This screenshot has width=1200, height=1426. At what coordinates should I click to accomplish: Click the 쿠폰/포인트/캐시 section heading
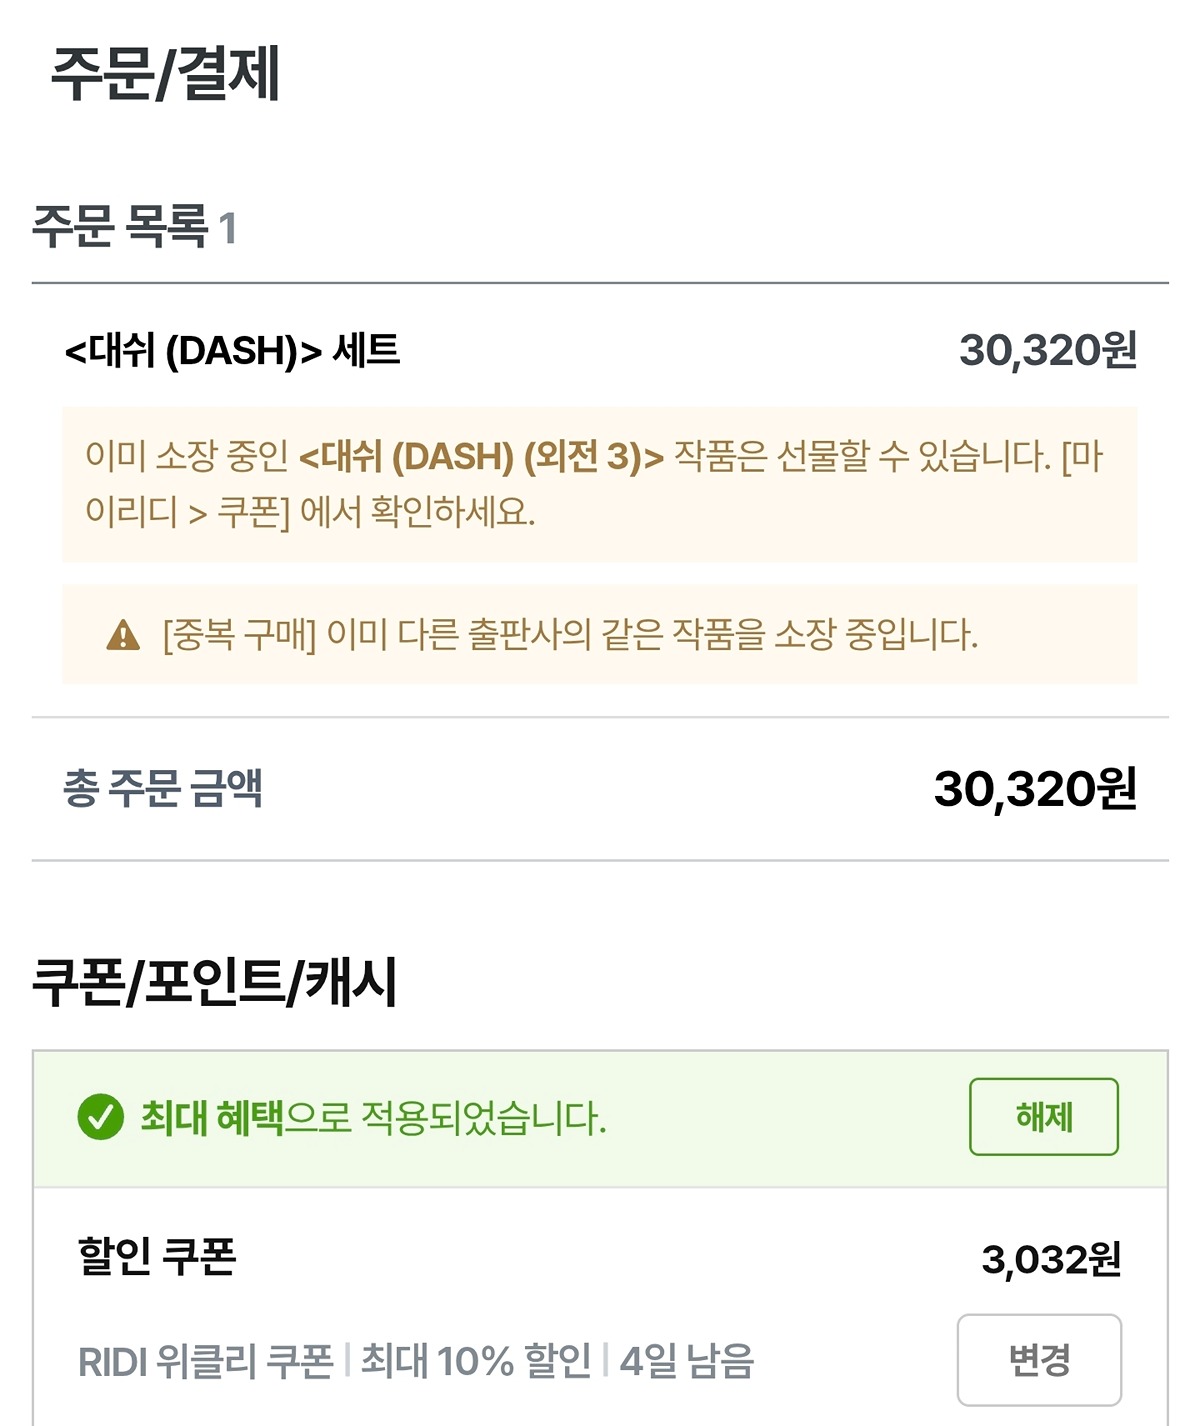tap(215, 981)
